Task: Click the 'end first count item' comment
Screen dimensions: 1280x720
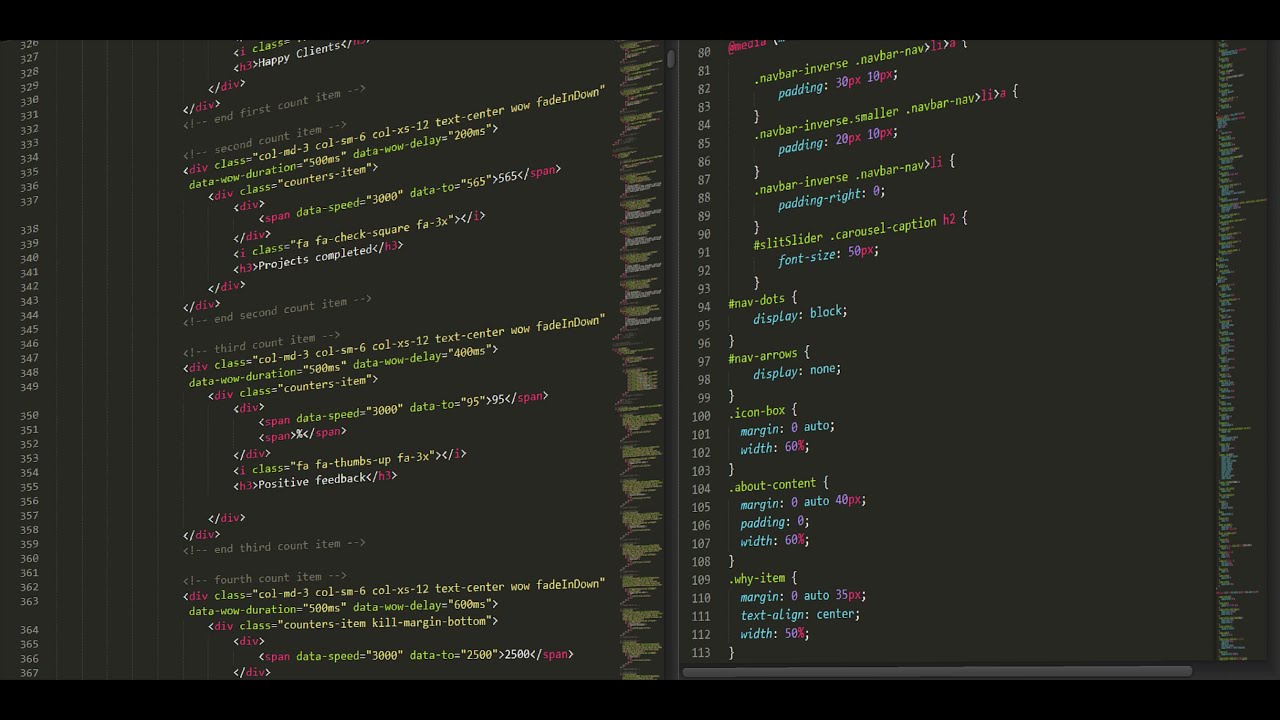Action: 274,108
